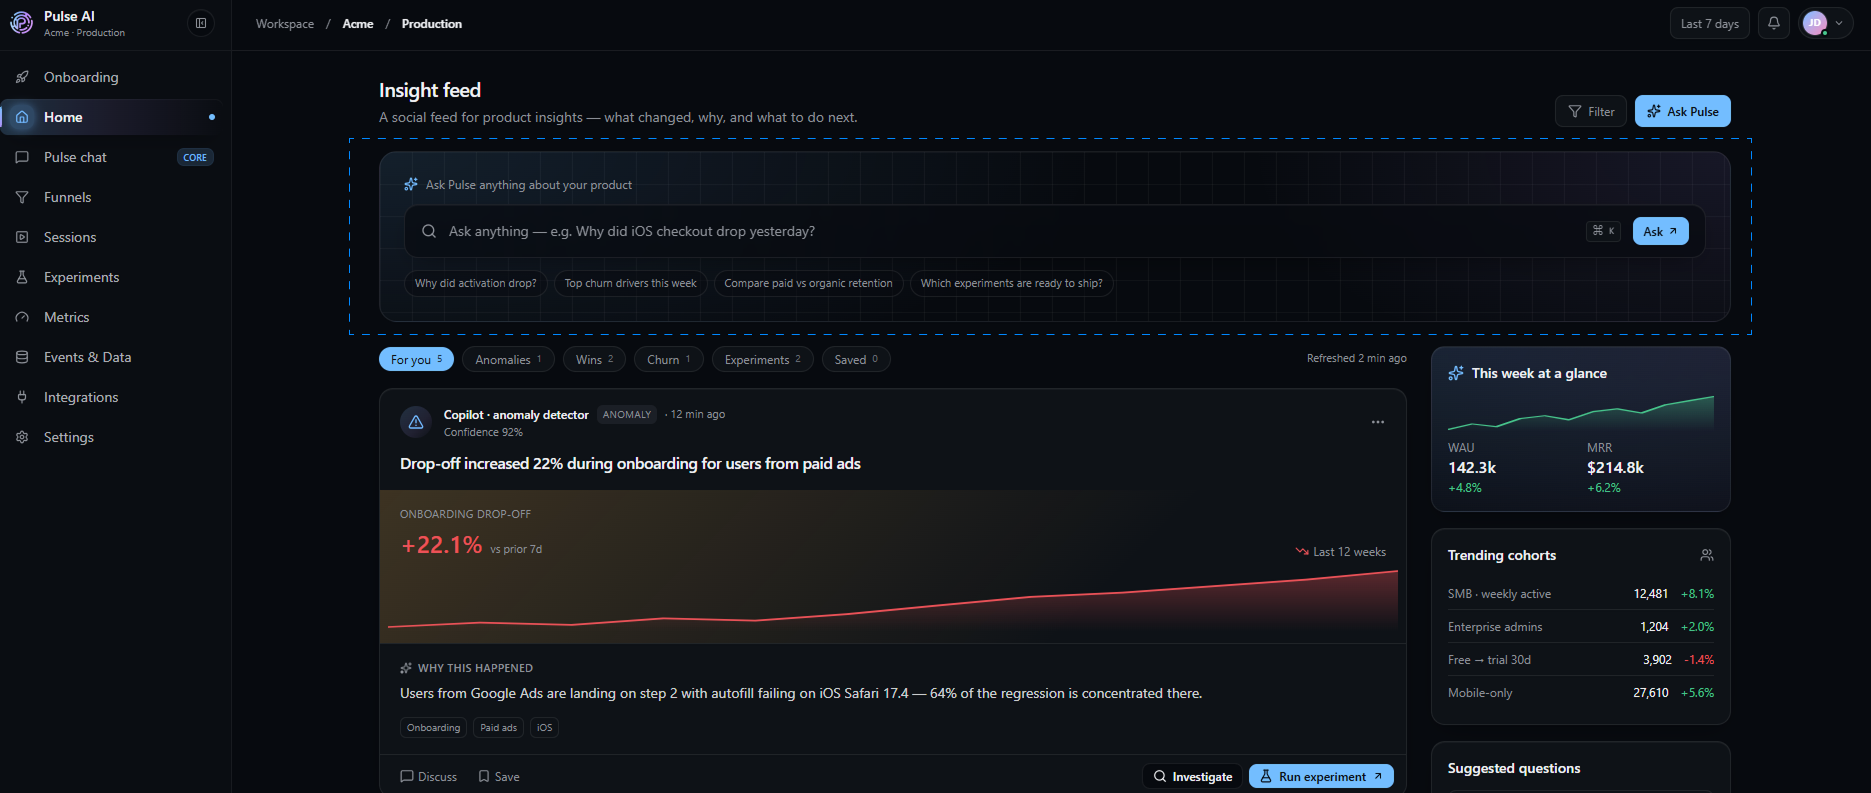Screen dimensions: 1871x793
Task: Save the anomaly insight card
Action: (499, 777)
